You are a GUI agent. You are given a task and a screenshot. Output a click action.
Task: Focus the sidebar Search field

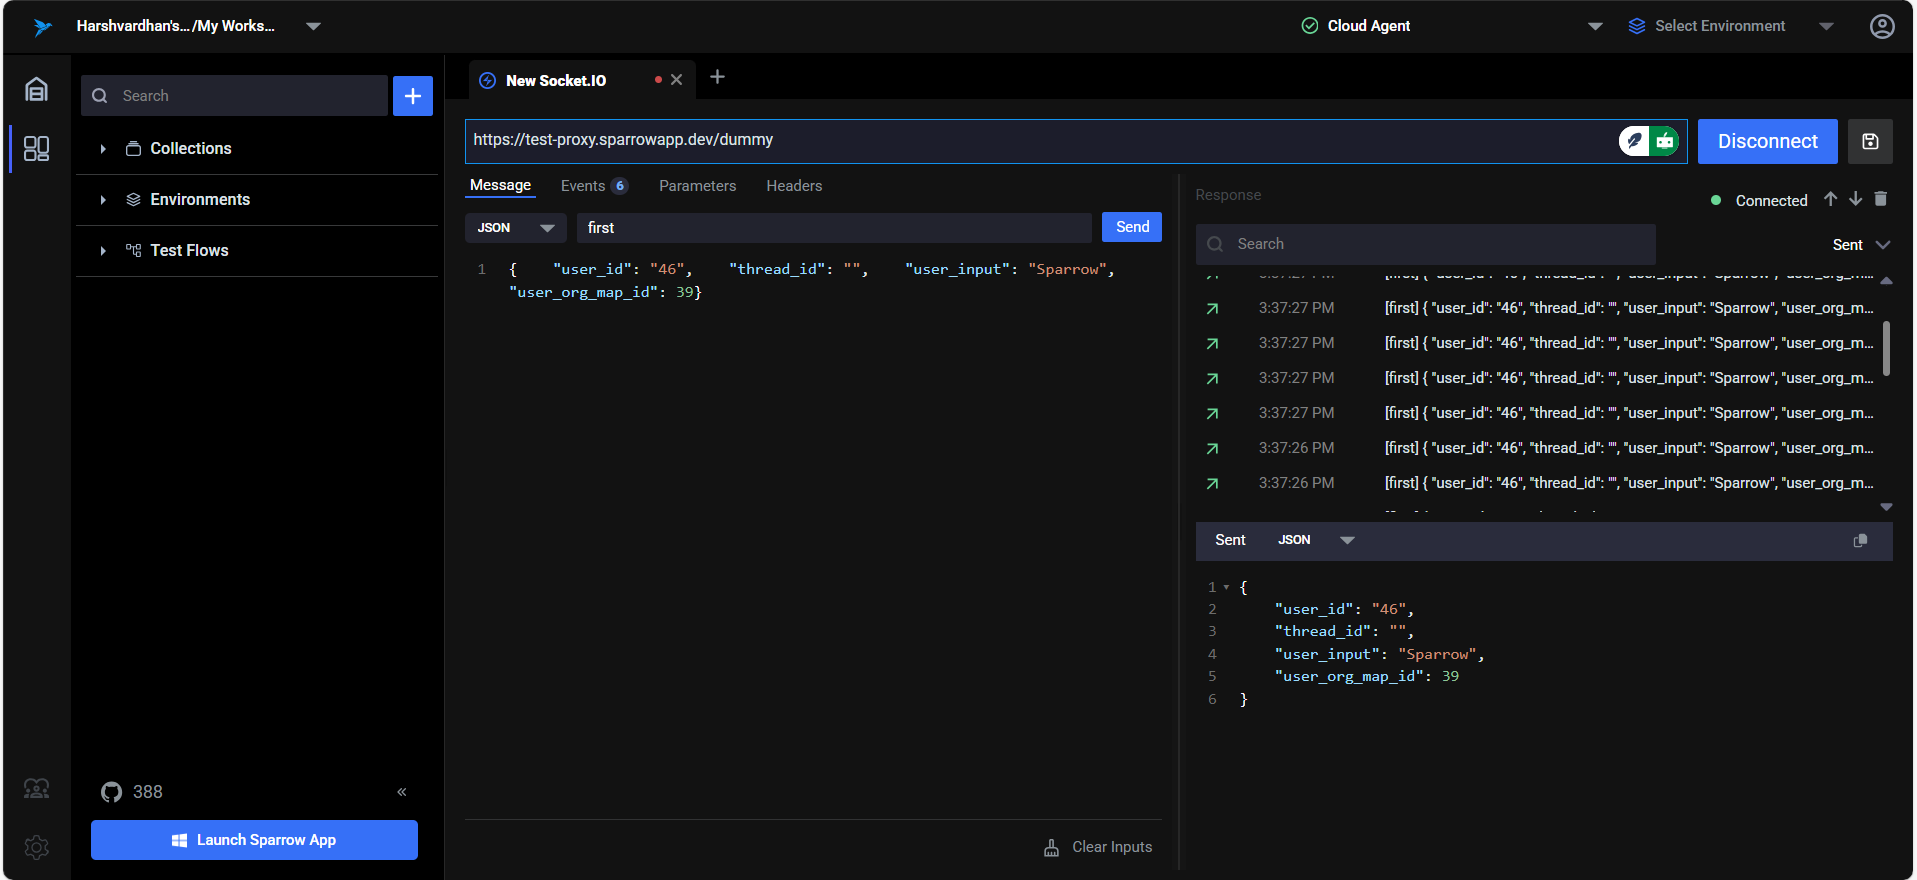(x=234, y=96)
